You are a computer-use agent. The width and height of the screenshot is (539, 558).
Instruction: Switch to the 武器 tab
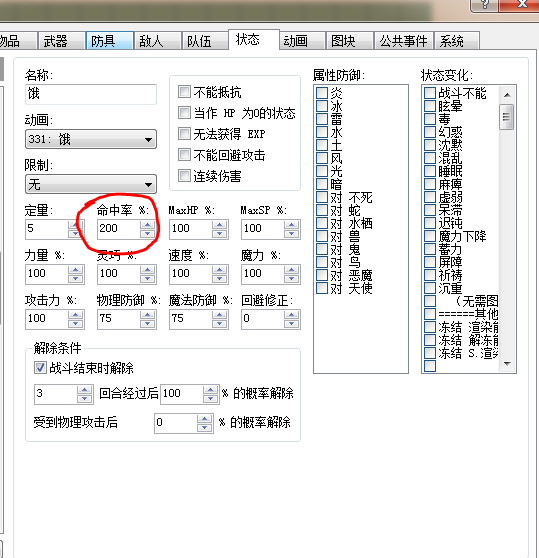coord(62,41)
